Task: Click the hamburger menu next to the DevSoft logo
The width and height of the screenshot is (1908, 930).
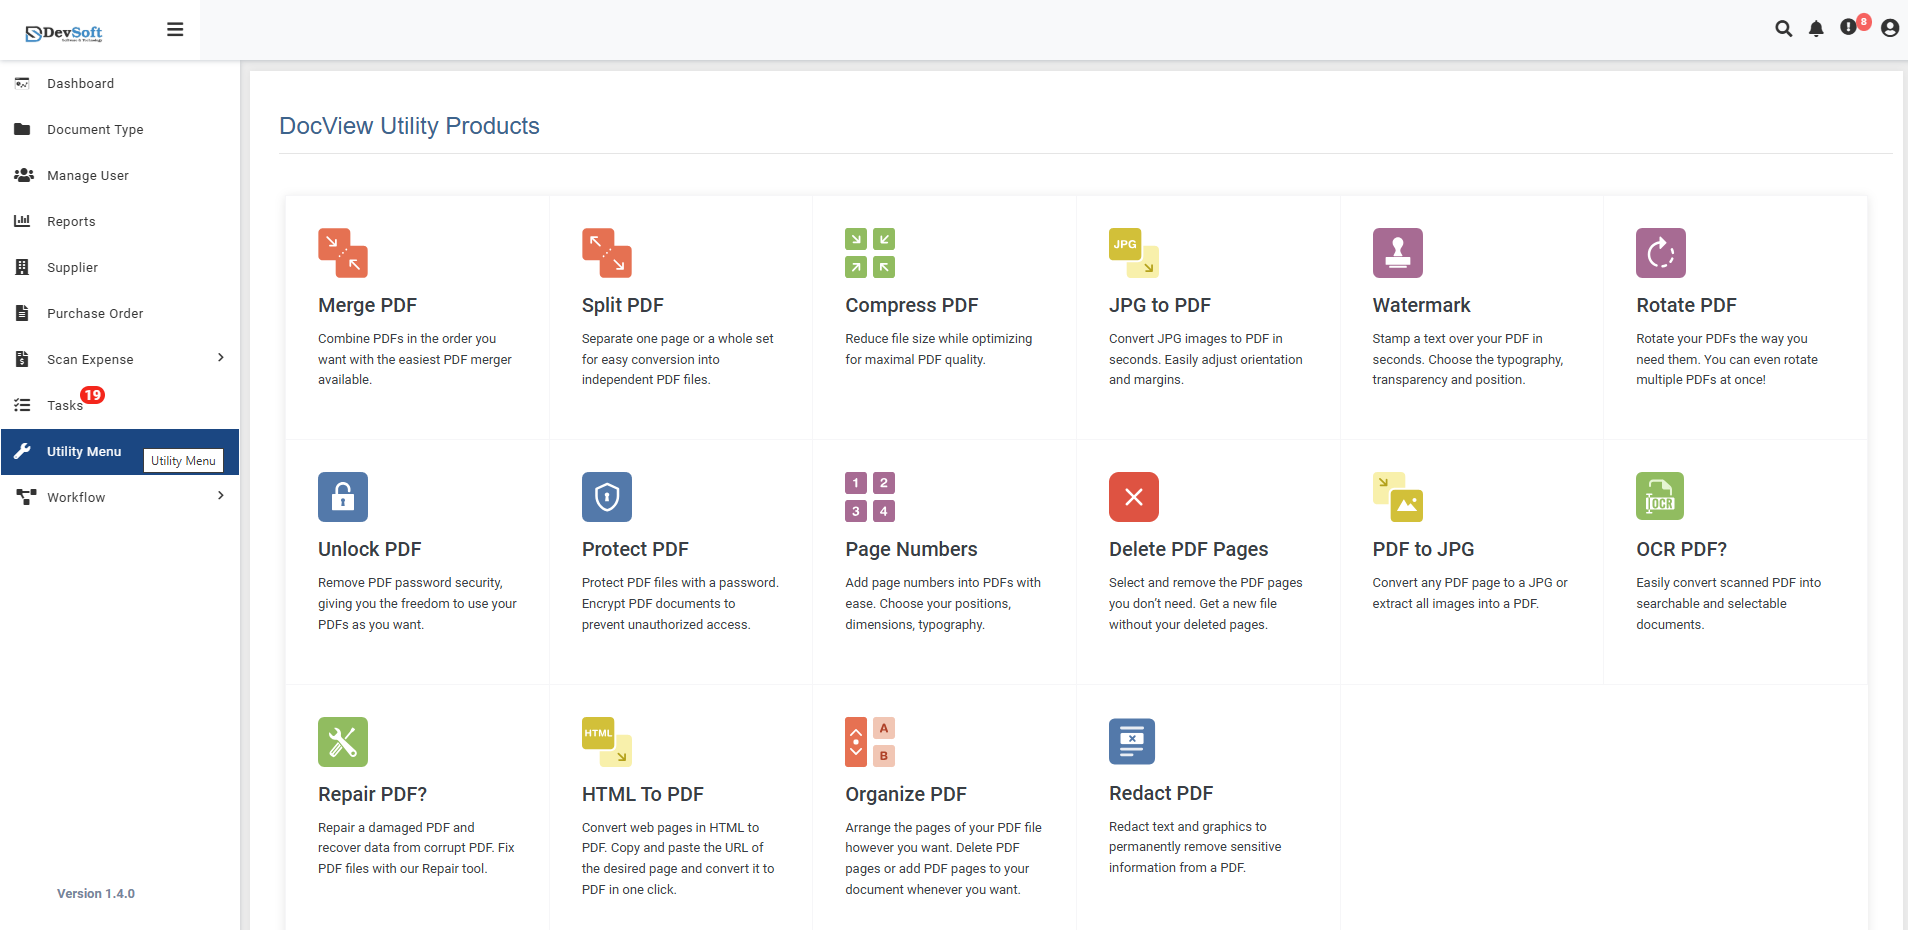Action: point(175,29)
